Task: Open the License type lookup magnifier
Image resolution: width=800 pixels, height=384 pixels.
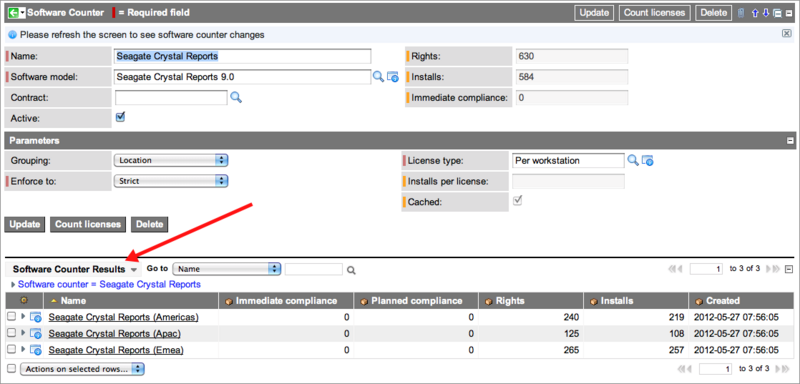Action: pyautogui.click(x=633, y=160)
